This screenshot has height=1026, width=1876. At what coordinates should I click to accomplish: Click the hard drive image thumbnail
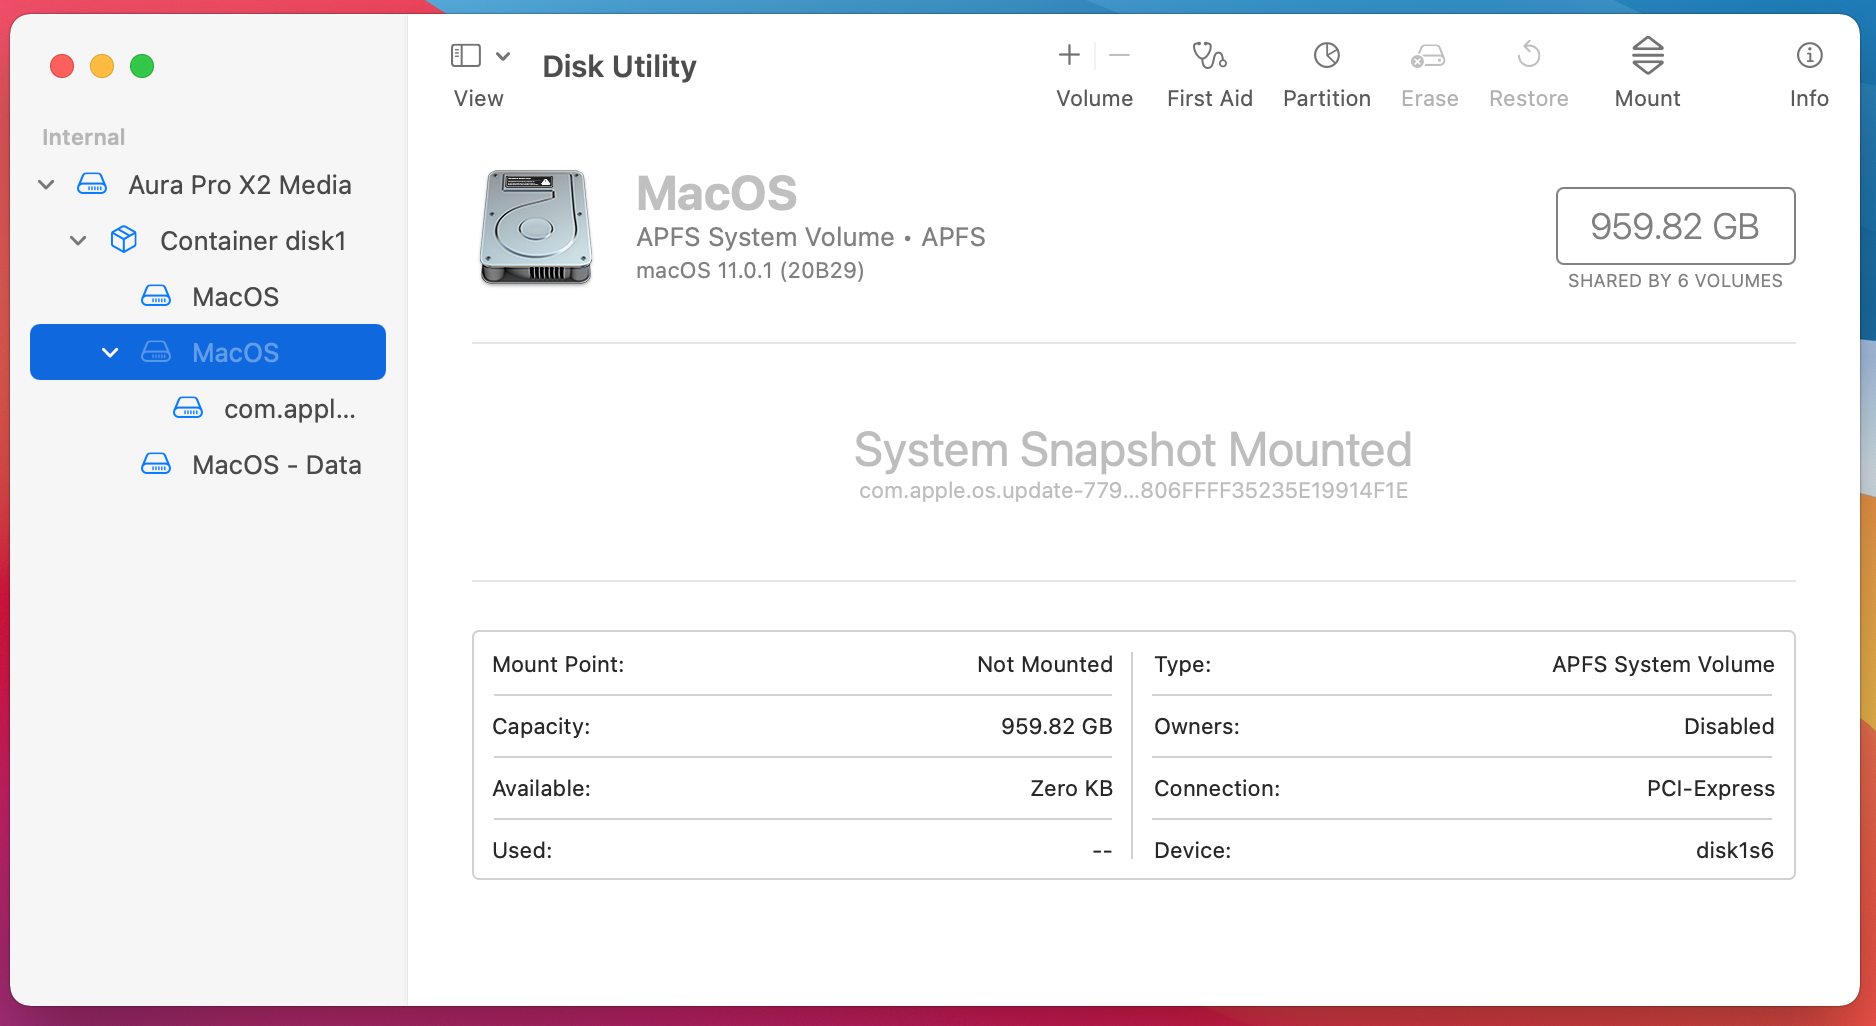tap(536, 227)
